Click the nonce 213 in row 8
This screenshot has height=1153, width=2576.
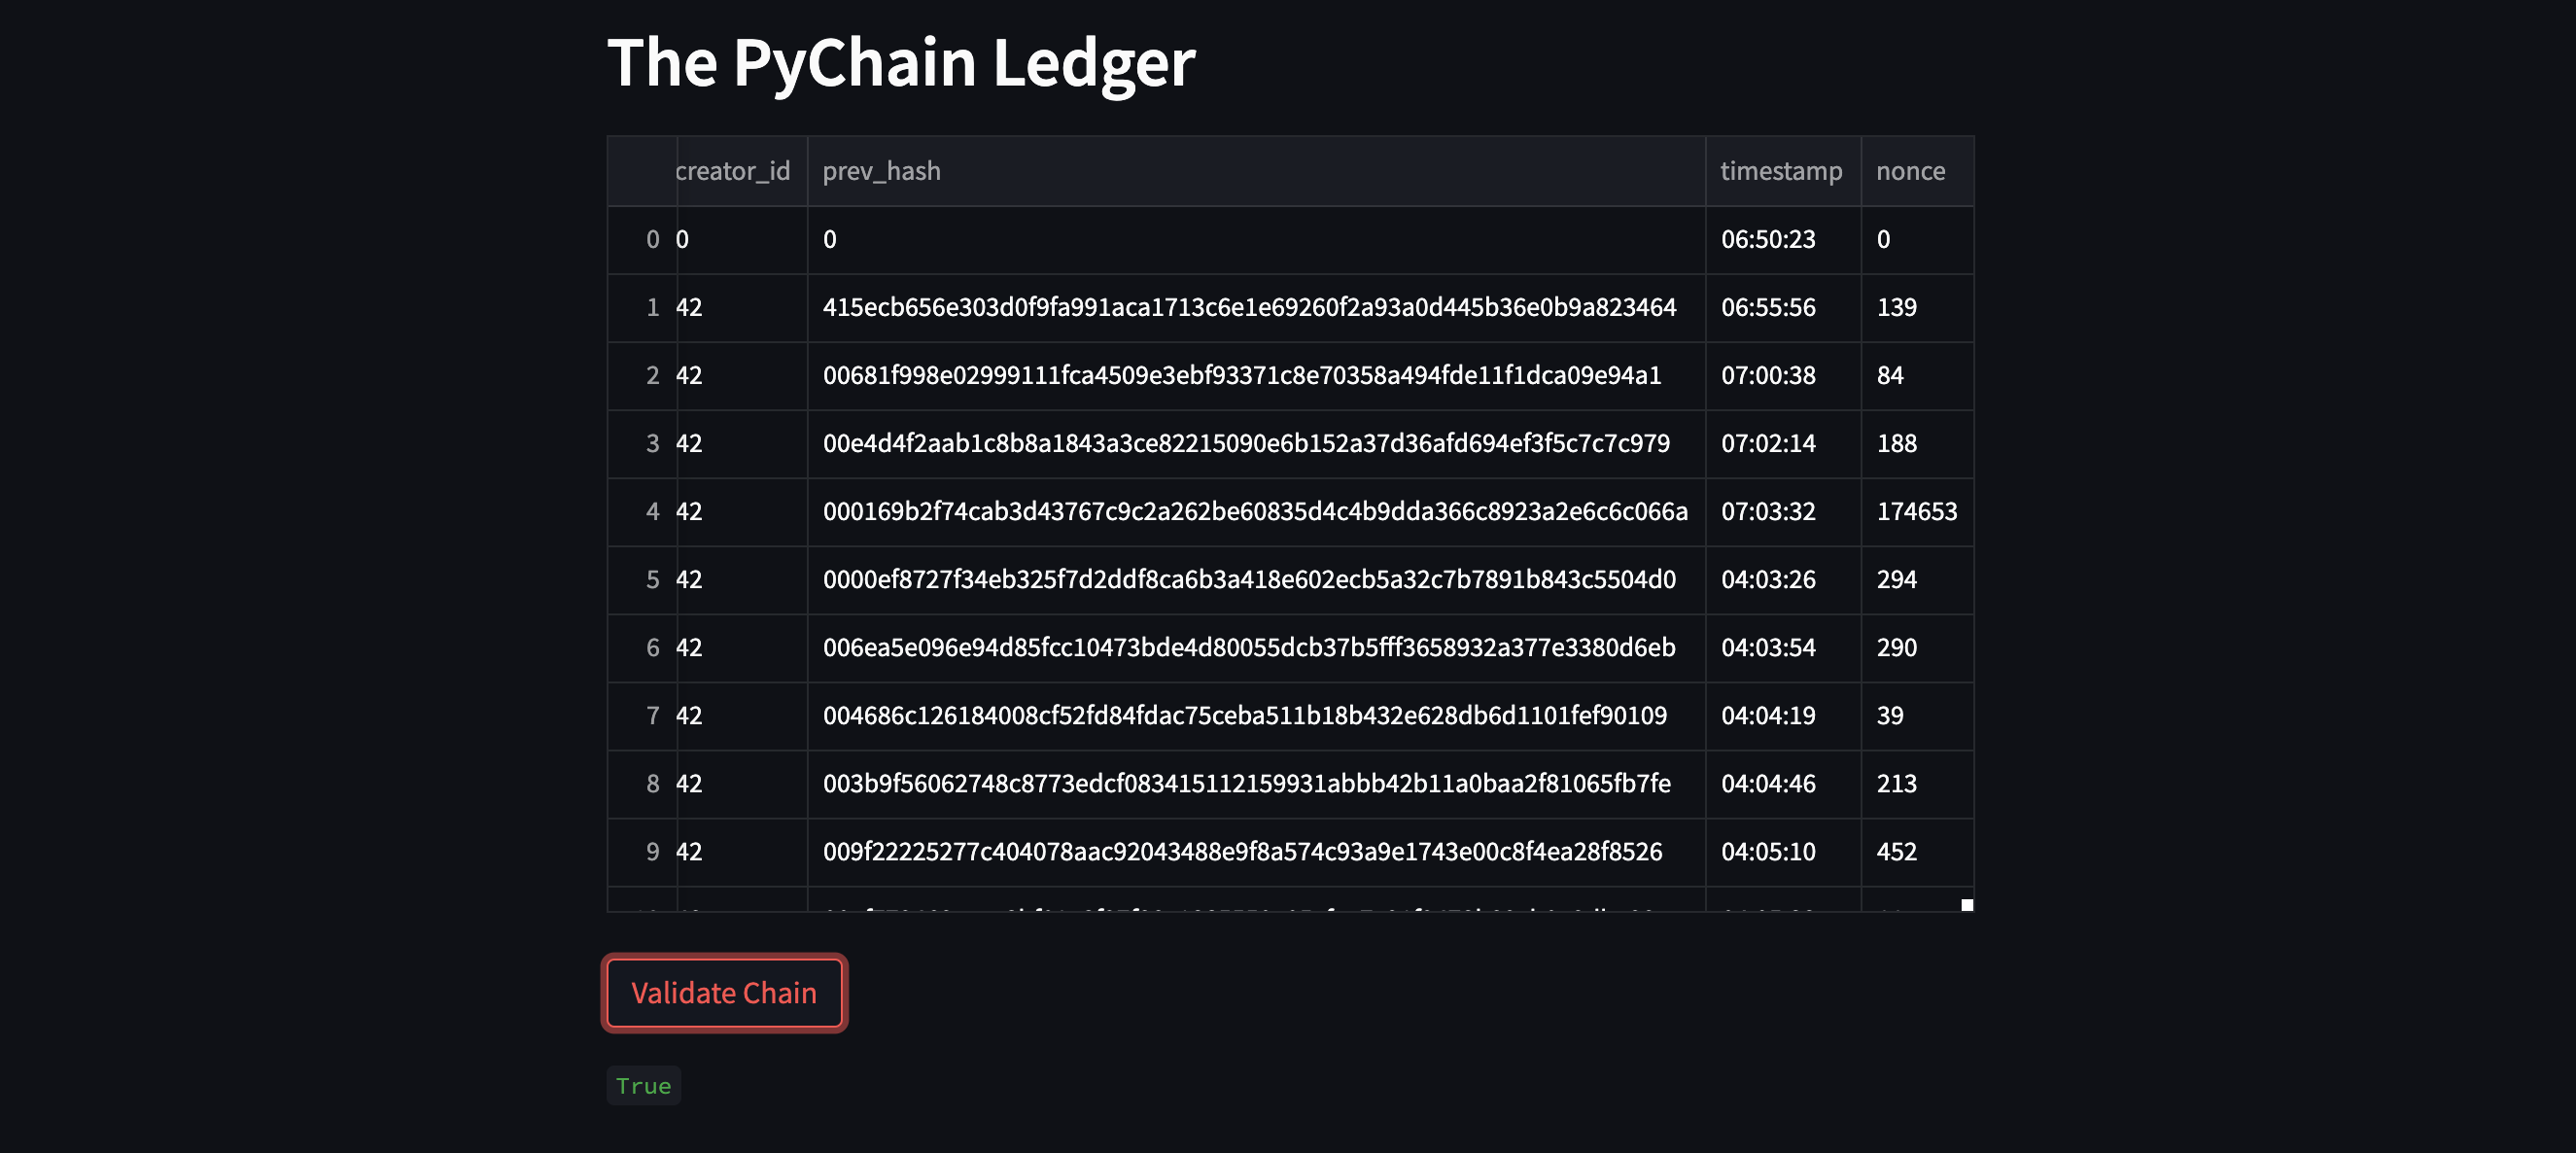point(1897,783)
